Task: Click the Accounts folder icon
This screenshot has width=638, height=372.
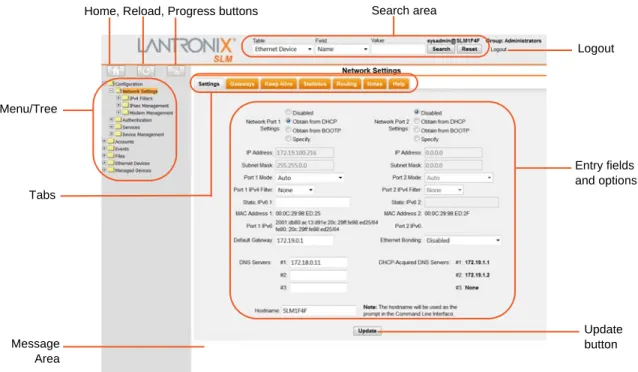Action: [x=111, y=142]
